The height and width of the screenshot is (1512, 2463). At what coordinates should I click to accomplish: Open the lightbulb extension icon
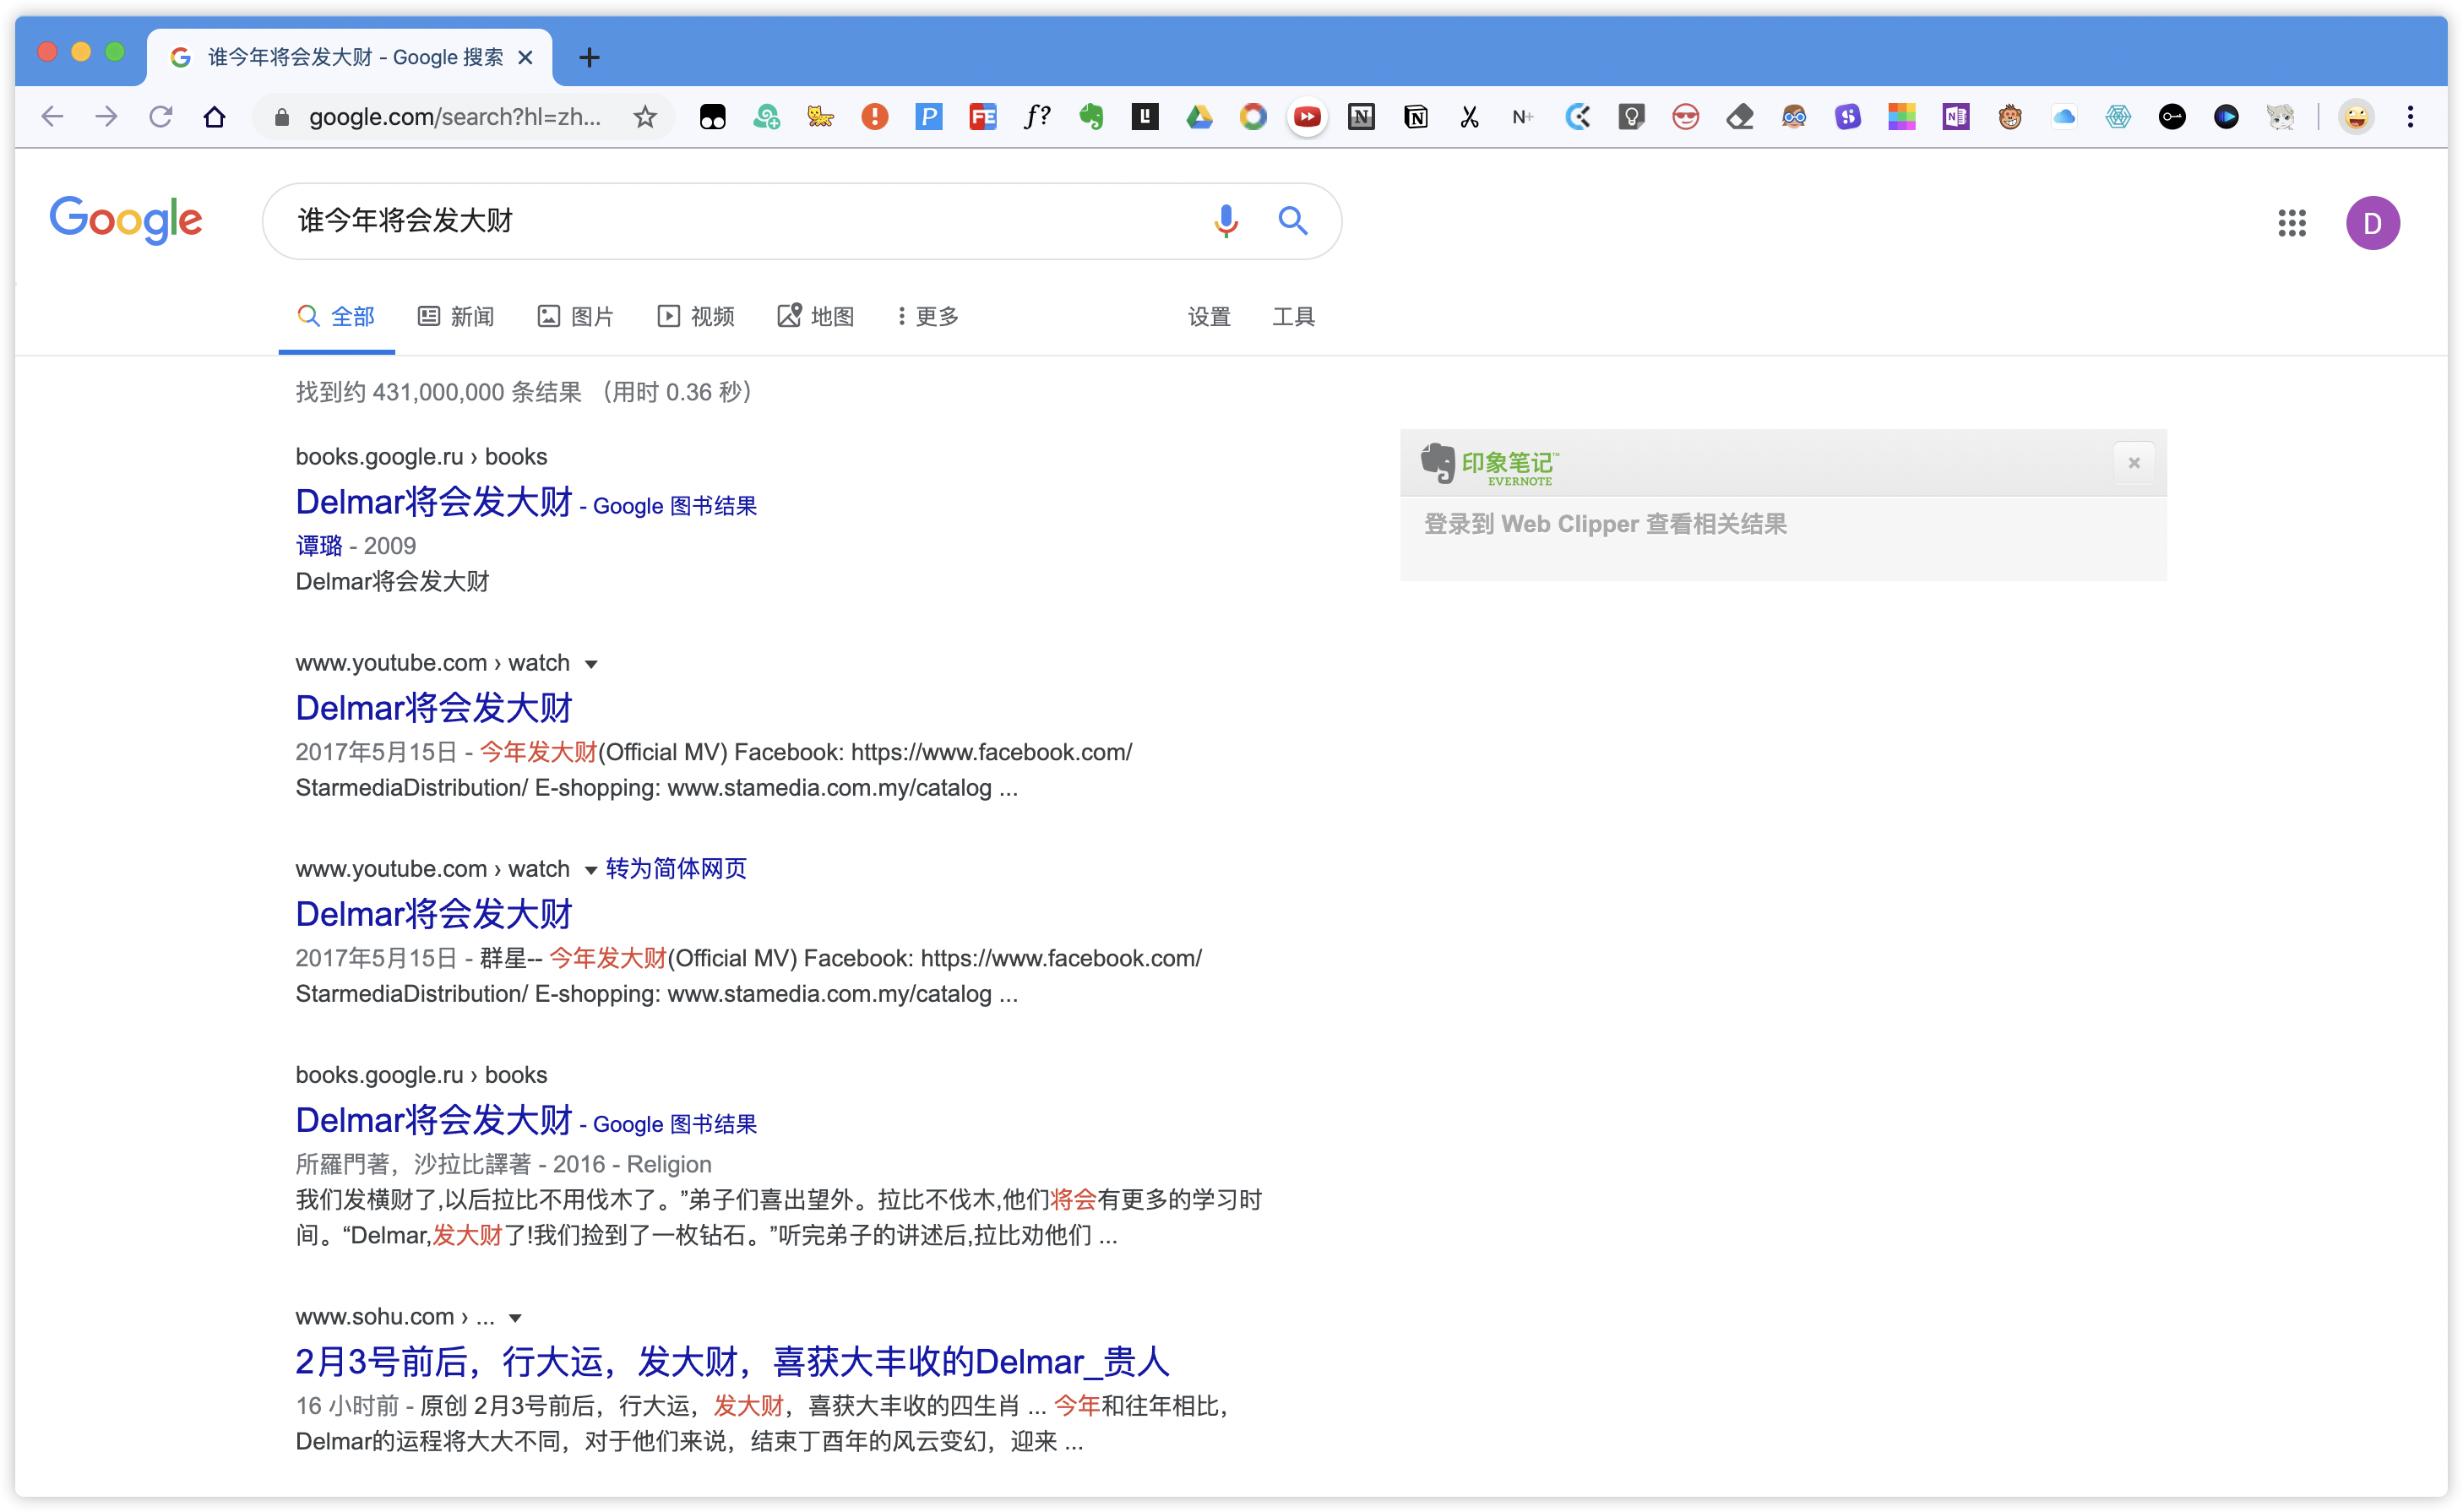tap(1632, 117)
